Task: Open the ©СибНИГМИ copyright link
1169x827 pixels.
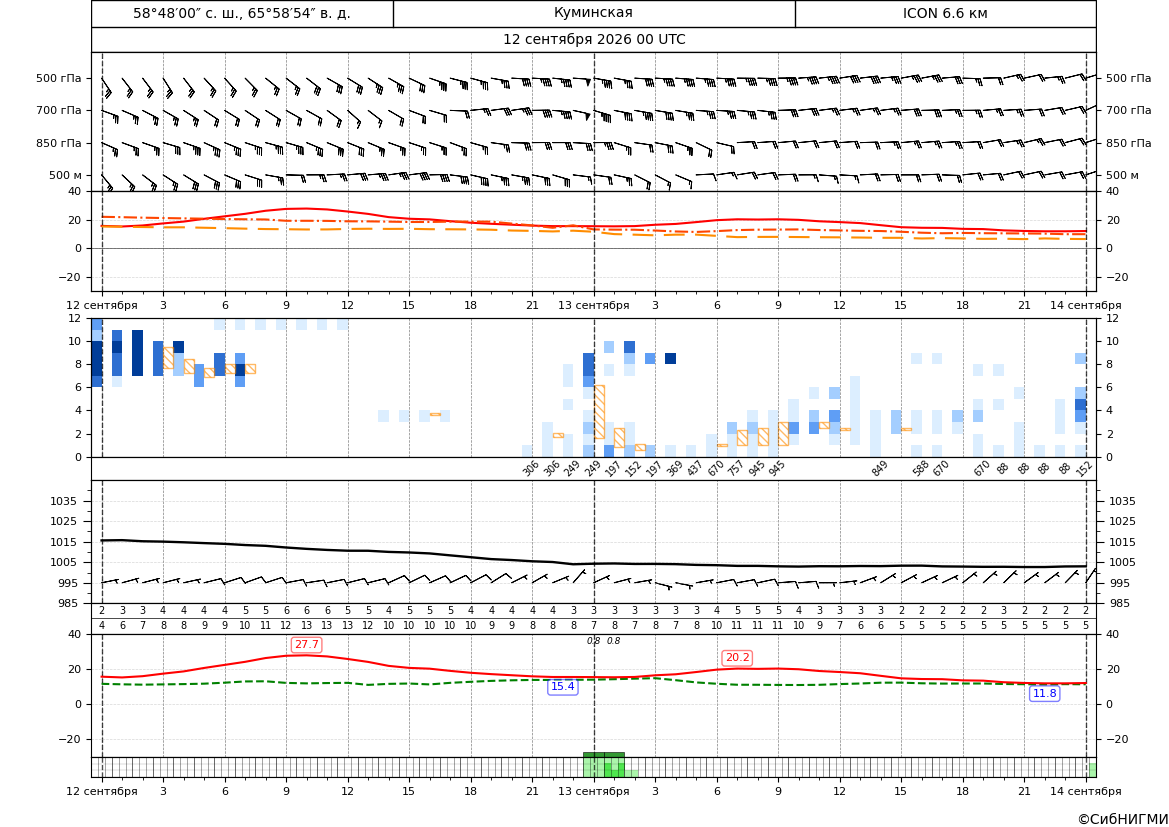Action: [x=1123, y=819]
